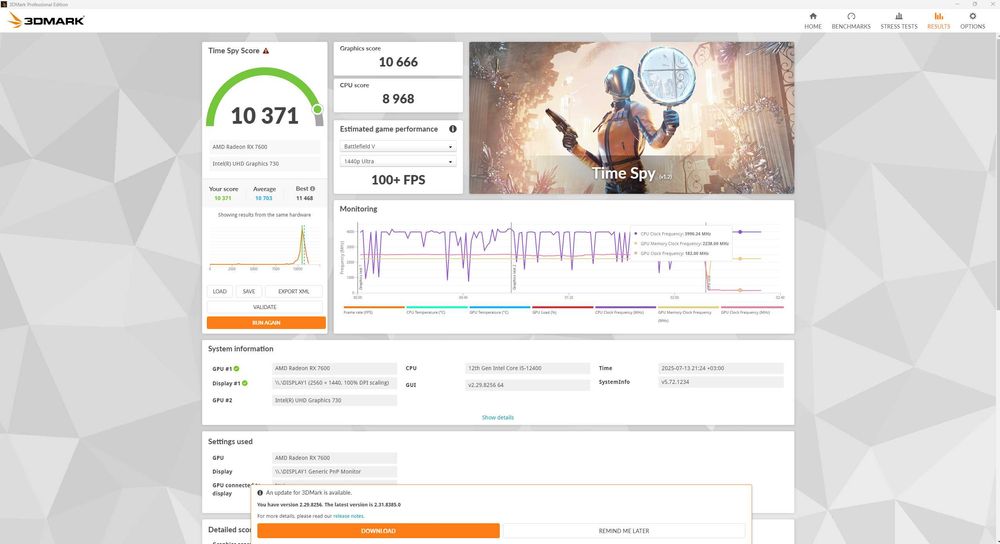The image size is (1000, 544).
Task: Click the info icon in update notification
Action: click(260, 492)
